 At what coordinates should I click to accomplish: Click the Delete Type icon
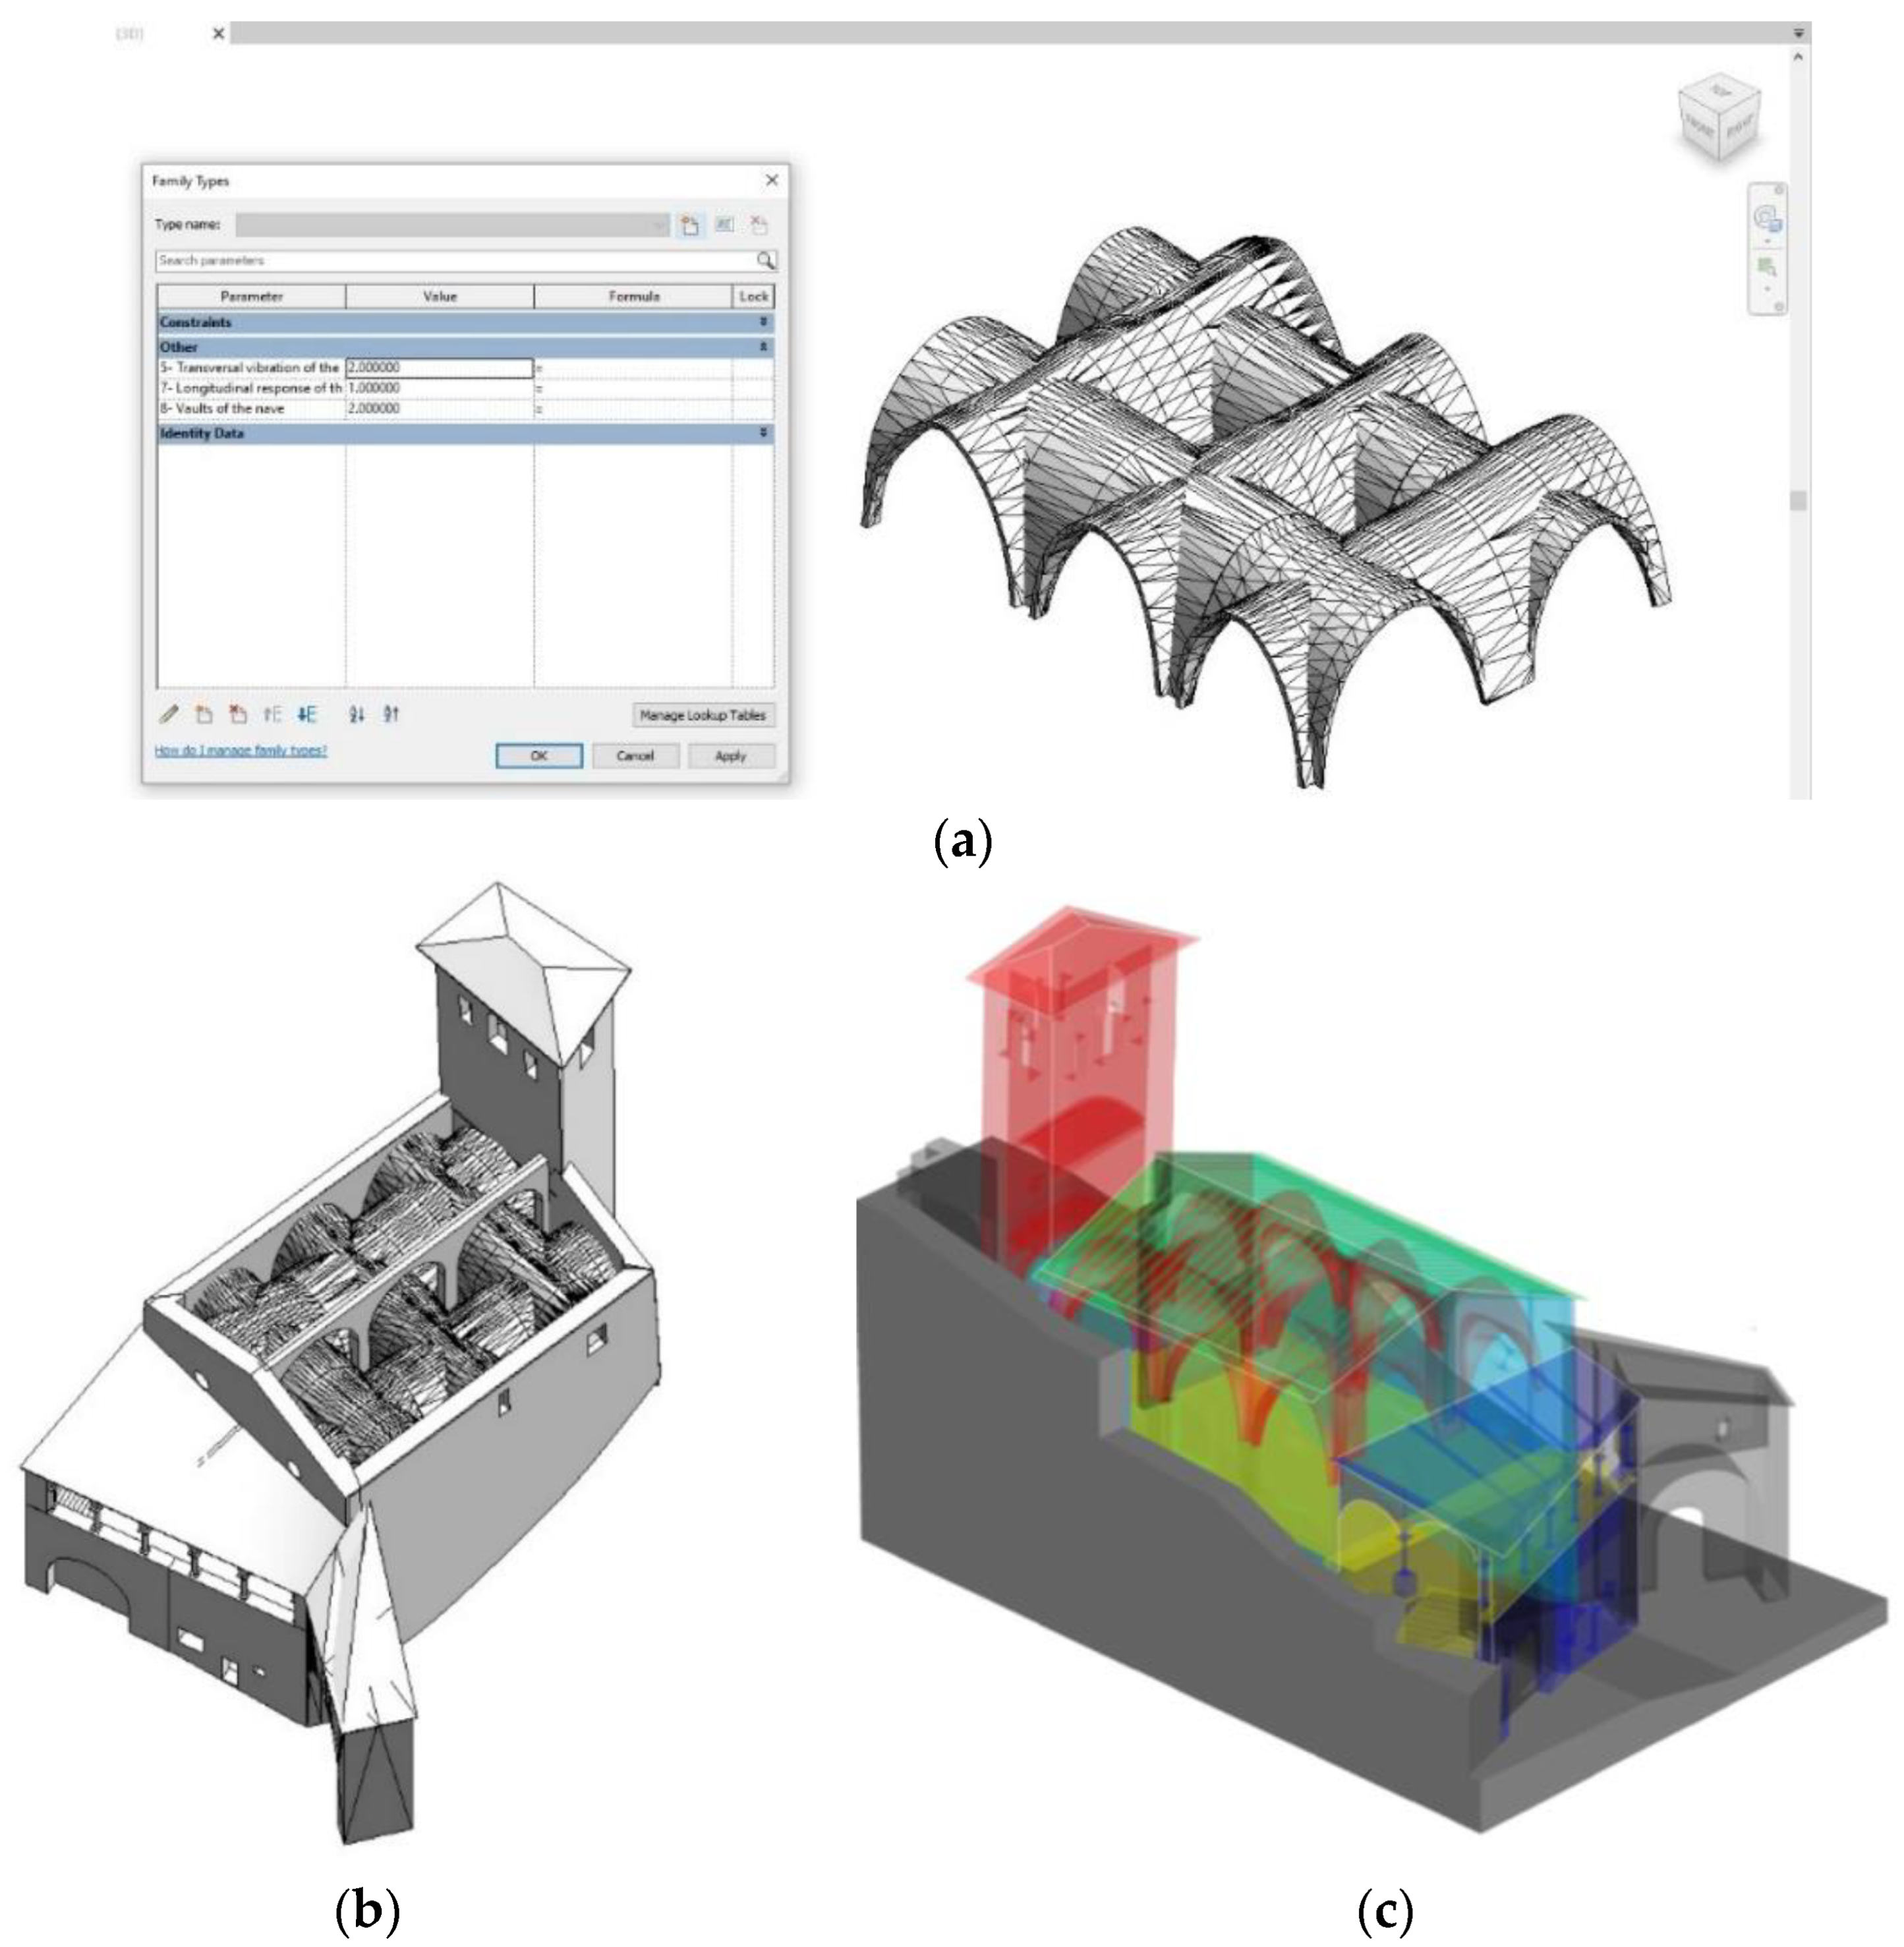759,225
